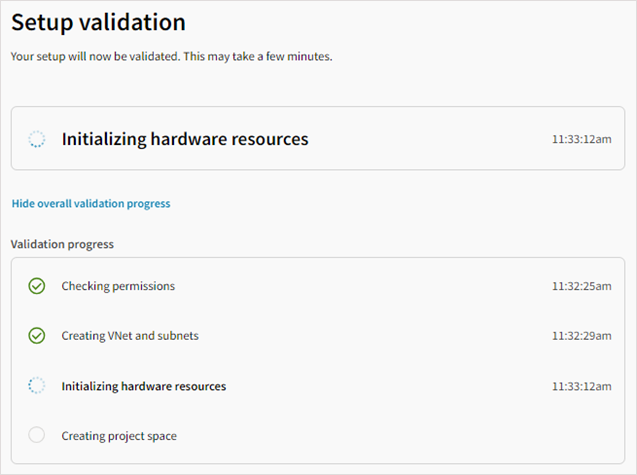
Task: Click the 'Your setup will now be validated' description text
Action: coord(171,56)
